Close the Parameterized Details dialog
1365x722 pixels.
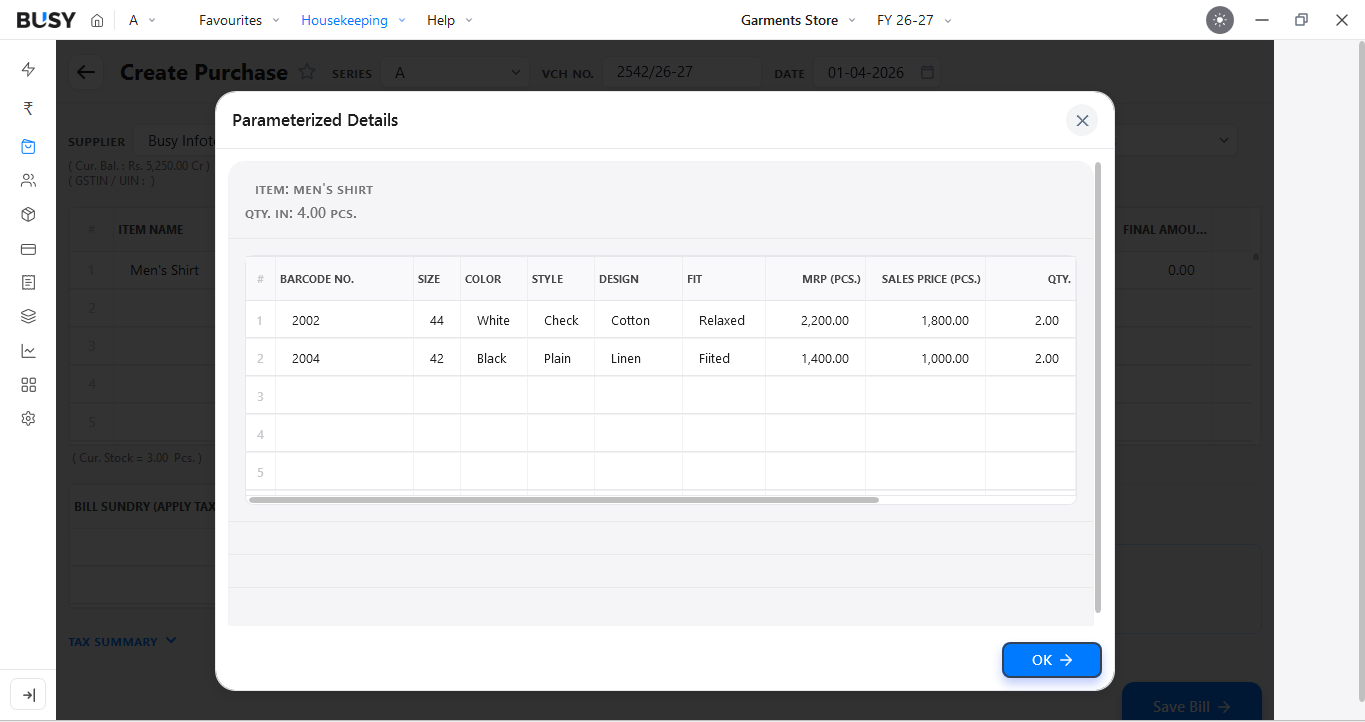click(1082, 120)
